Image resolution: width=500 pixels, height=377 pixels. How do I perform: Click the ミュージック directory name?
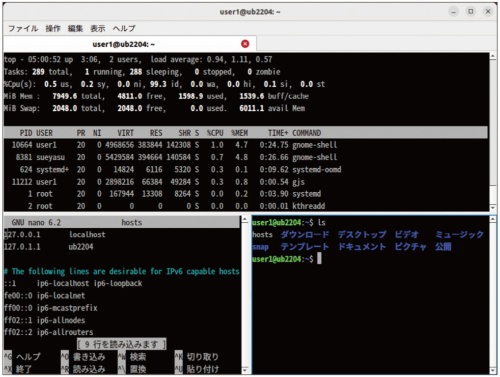(459, 235)
